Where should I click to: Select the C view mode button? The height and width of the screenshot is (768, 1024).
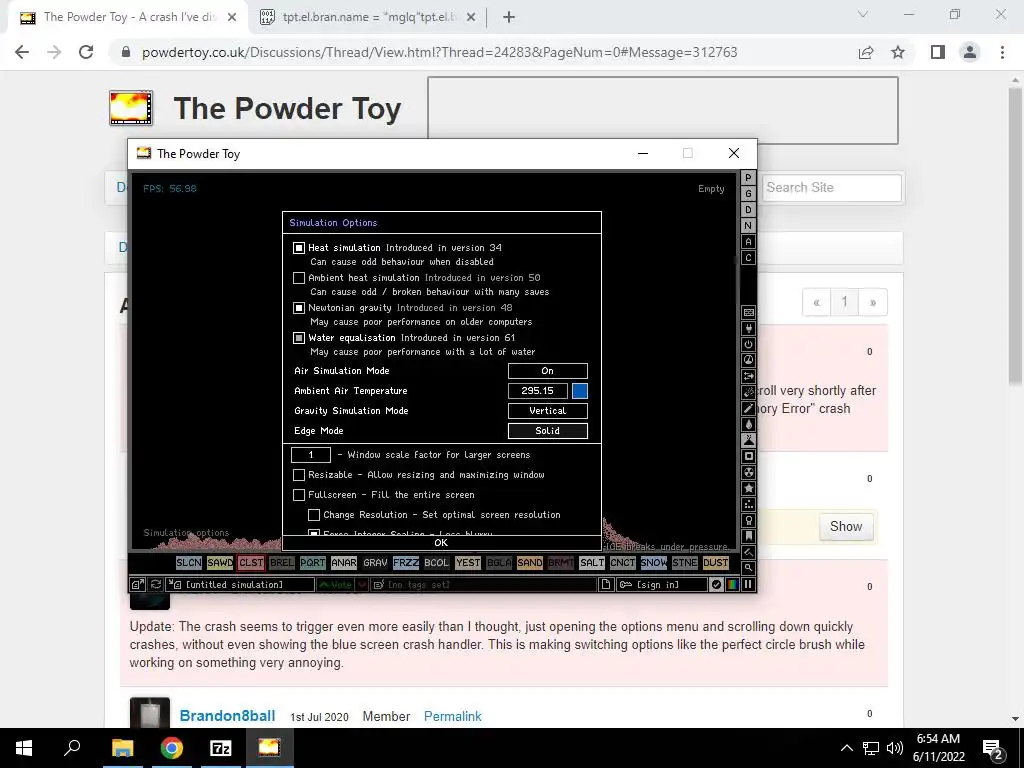click(748, 258)
